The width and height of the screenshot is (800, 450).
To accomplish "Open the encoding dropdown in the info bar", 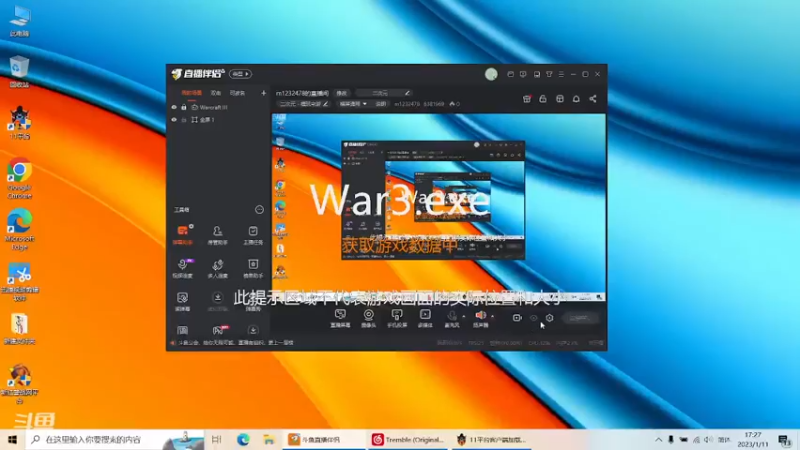I will coord(353,104).
